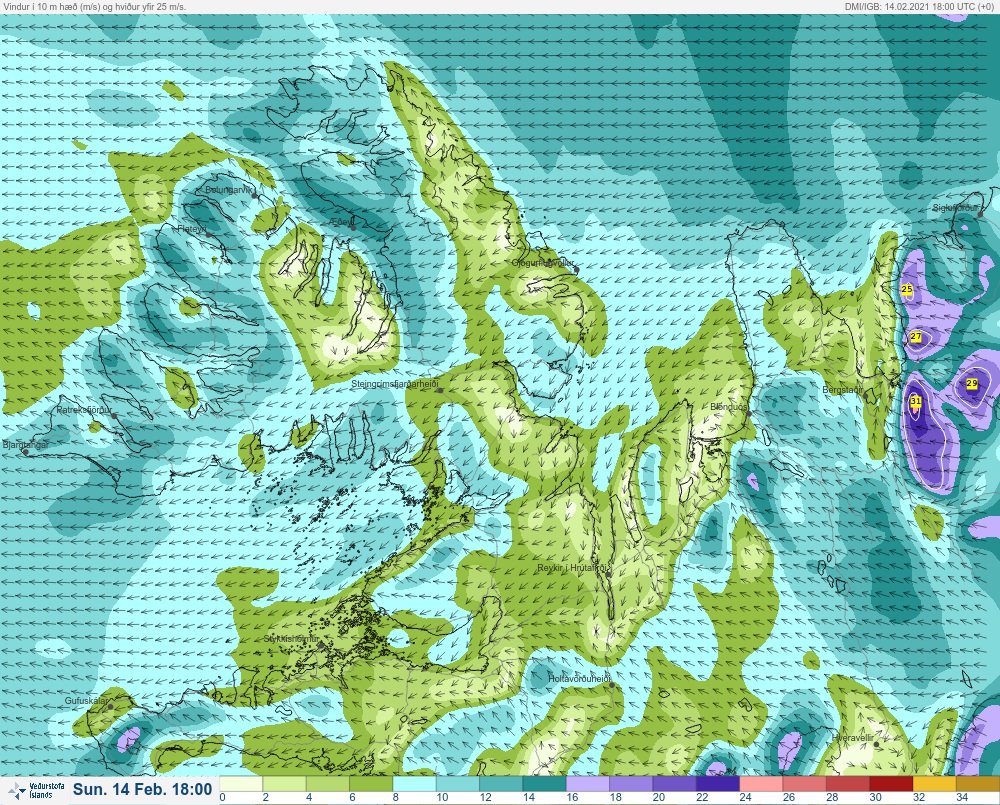1000x805 pixels.
Task: Pick the 18–20 m/s purple swatch
Action: click(x=631, y=783)
